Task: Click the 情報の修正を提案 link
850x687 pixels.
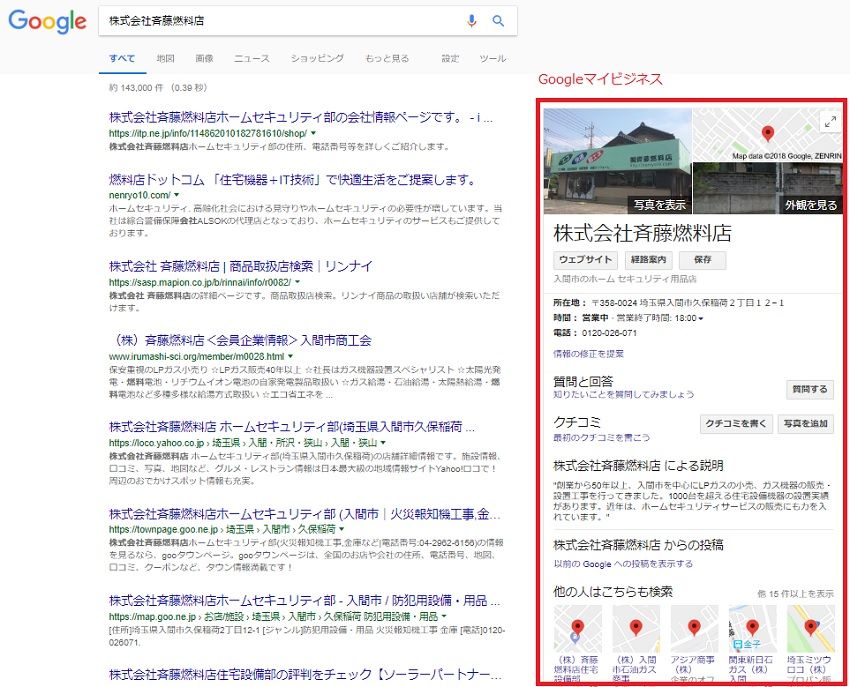Action: 588,353
